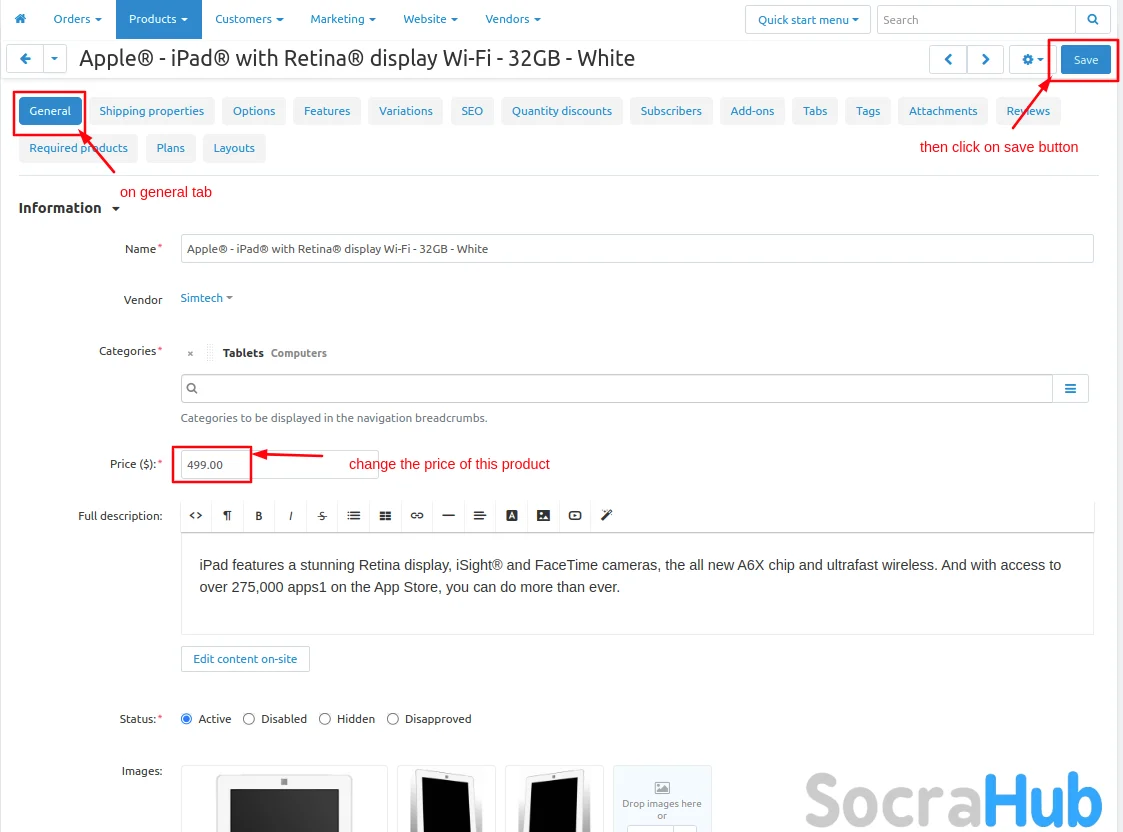Screen dimensions: 1123x832
Task: Open HTML source code view in editor
Action: click(x=196, y=516)
